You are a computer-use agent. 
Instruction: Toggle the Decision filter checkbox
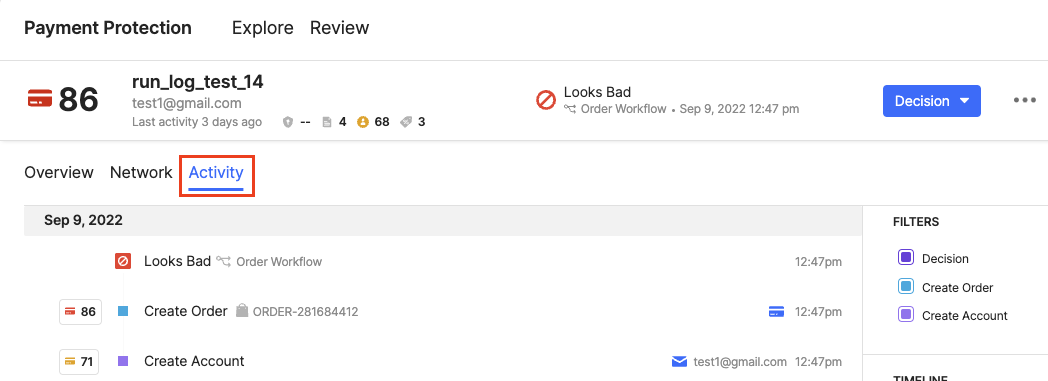click(906, 258)
